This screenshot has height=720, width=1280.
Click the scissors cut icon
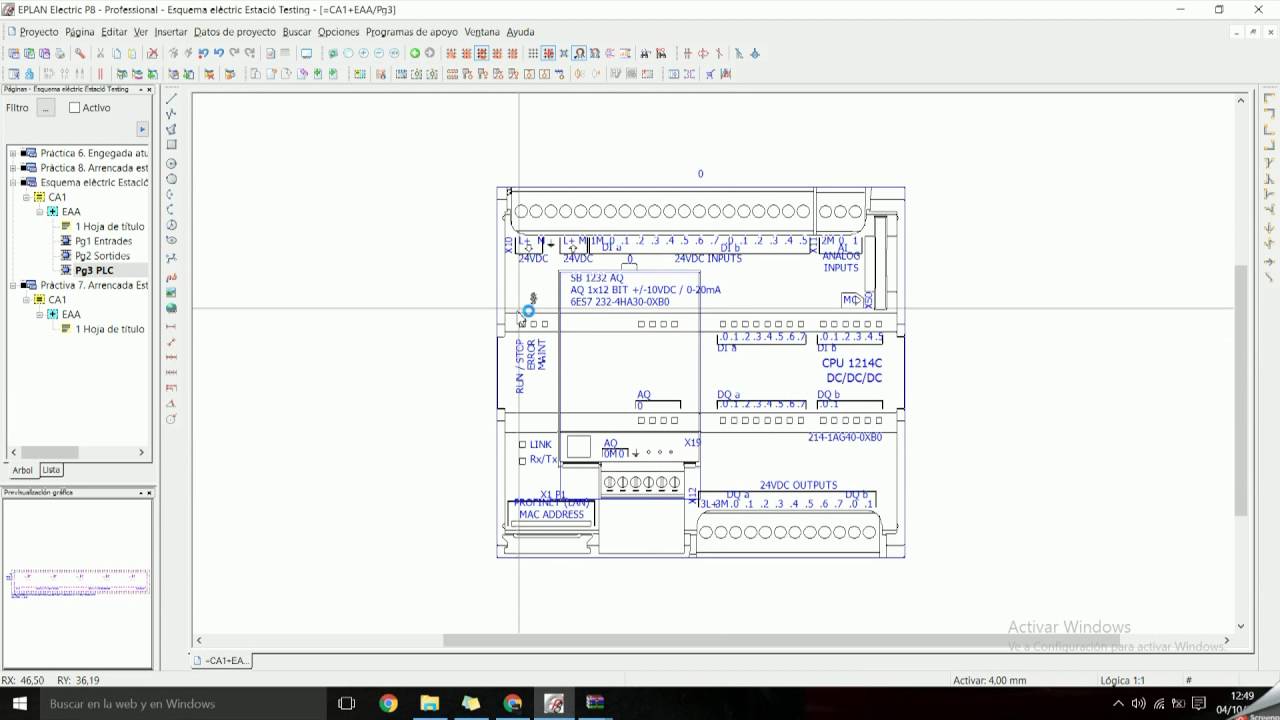(x=100, y=53)
